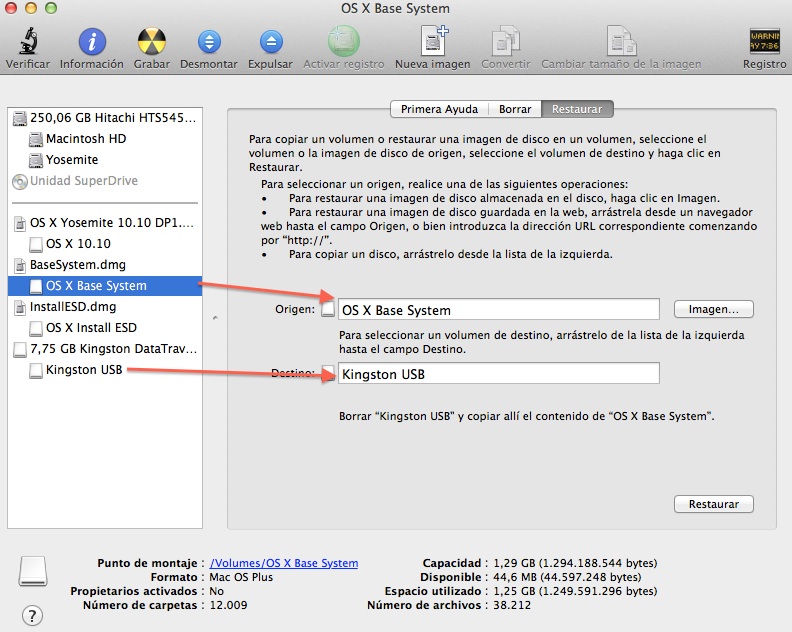
Task: Open the /Volumes/OS X Base System link
Action: [284, 563]
